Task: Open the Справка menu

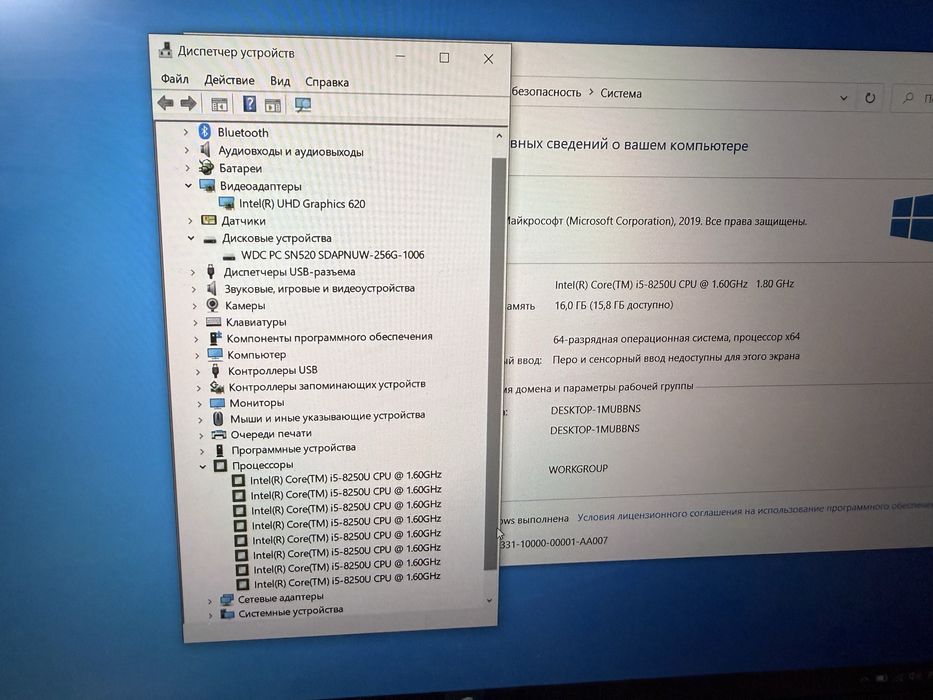Action: (x=327, y=82)
